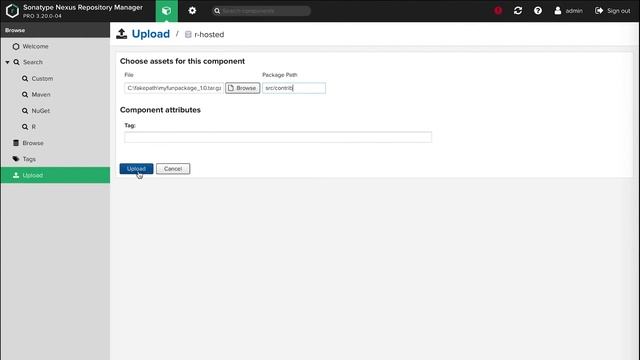Open the Browse cube icon in the header
This screenshot has width=640, height=360.
(x=167, y=11)
